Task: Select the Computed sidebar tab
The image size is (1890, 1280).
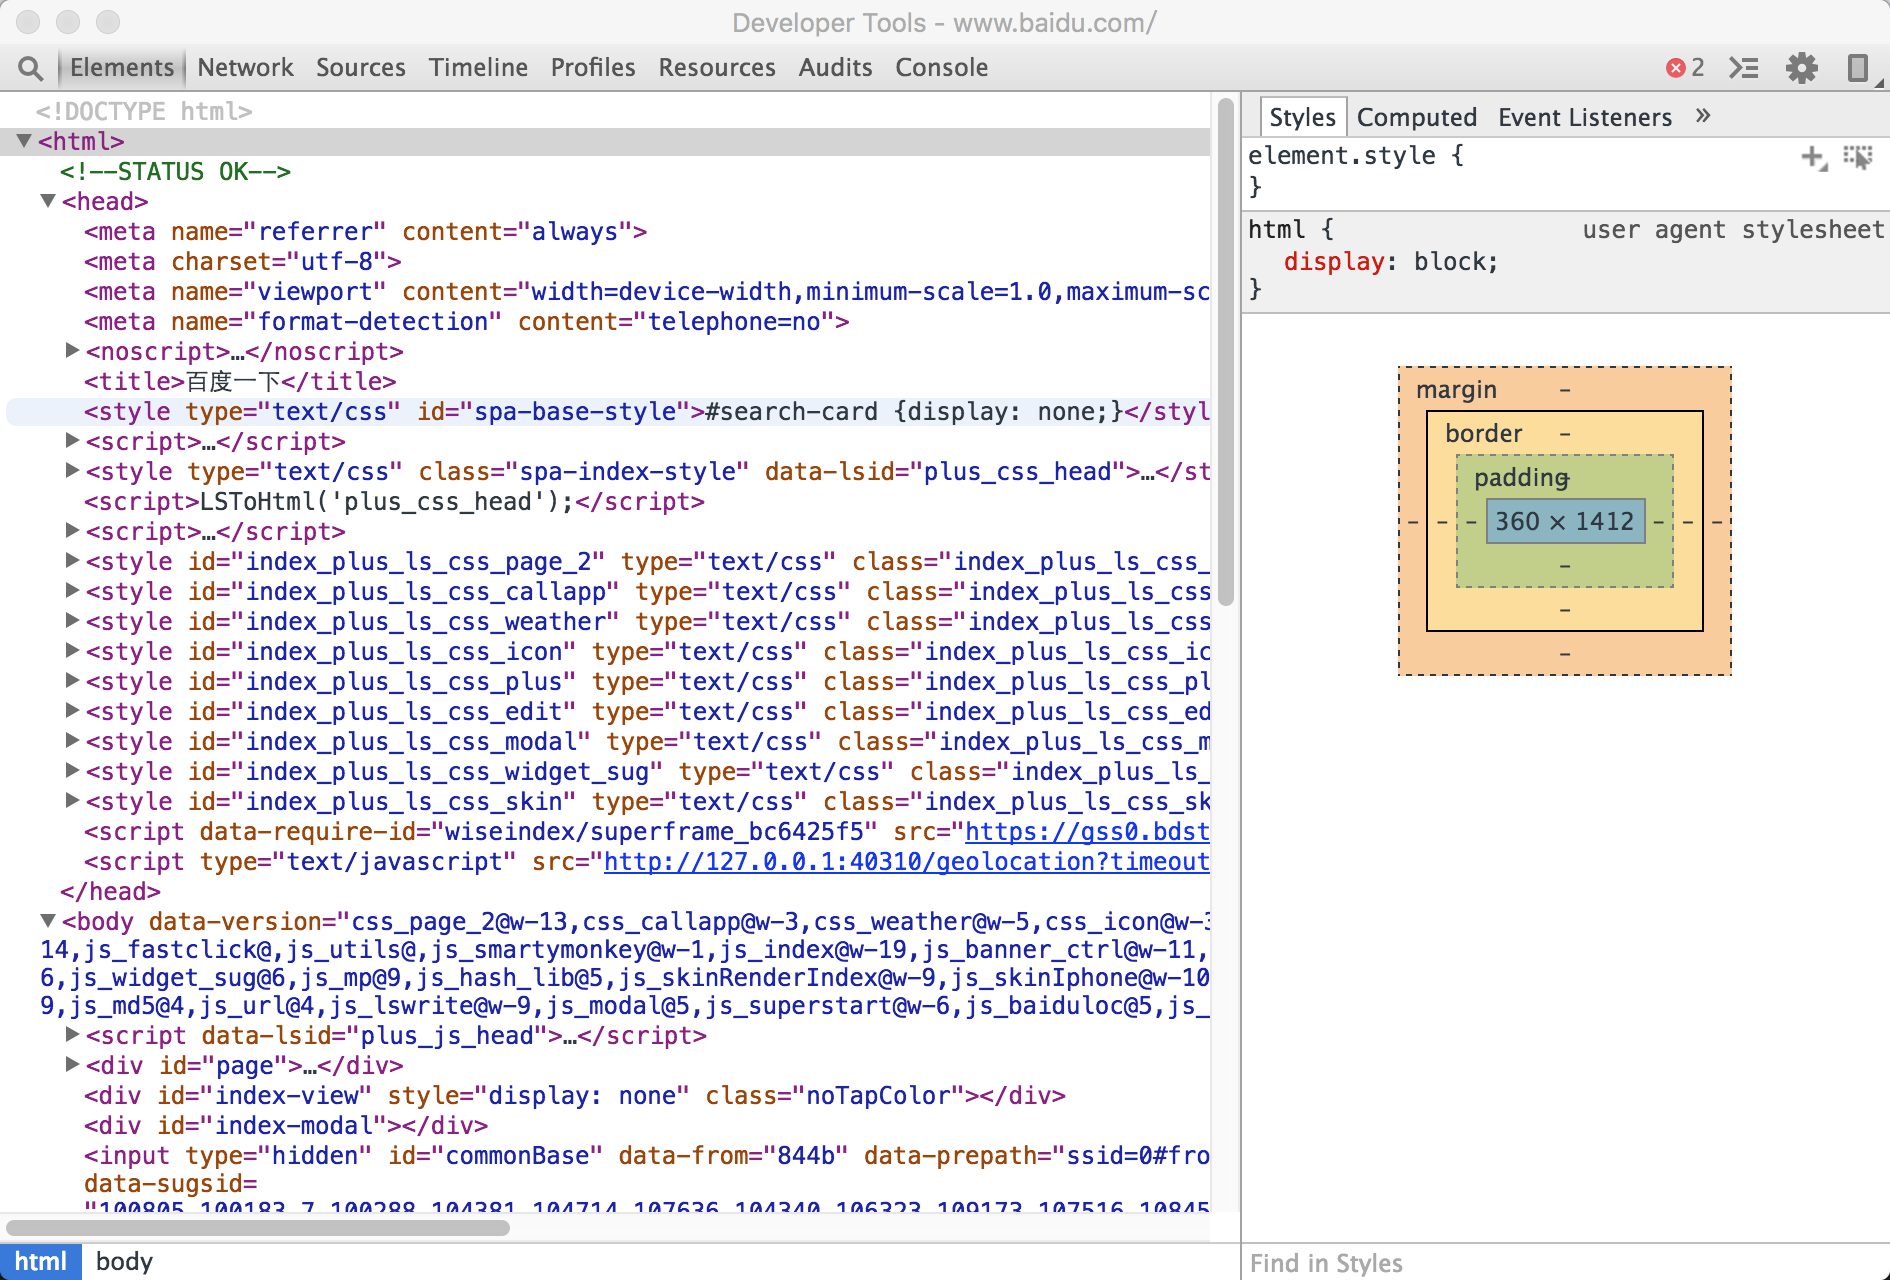Action: click(x=1417, y=117)
